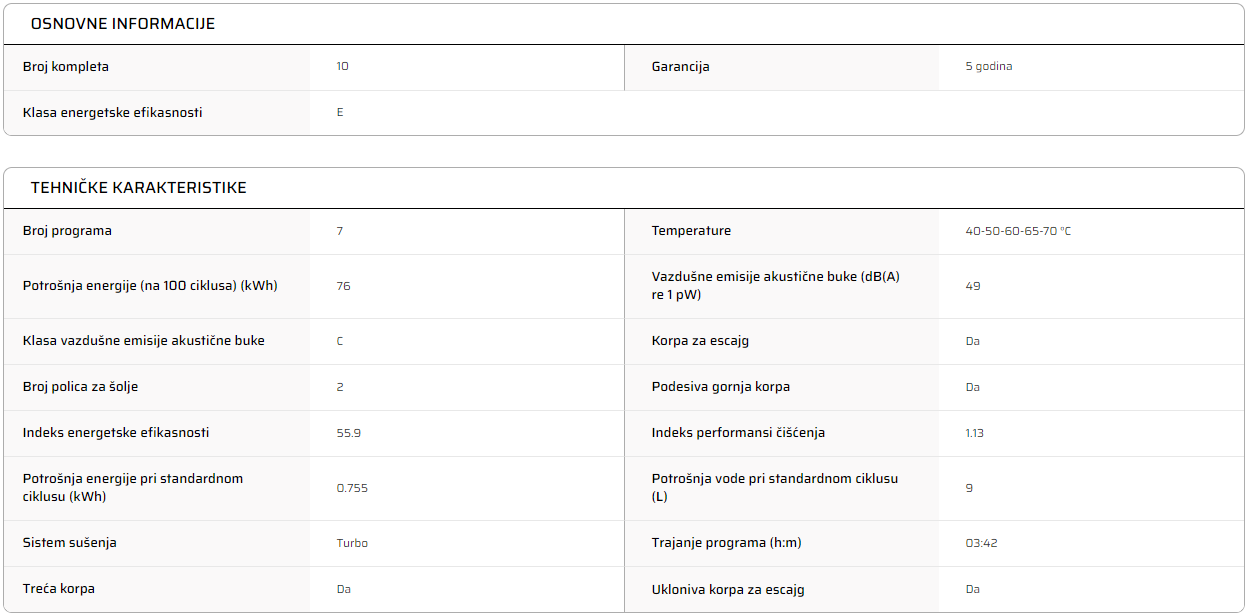The width and height of the screenshot is (1248, 615).
Task: Click Klasa vazdušne emisije akustične buke label
Action: point(144,341)
